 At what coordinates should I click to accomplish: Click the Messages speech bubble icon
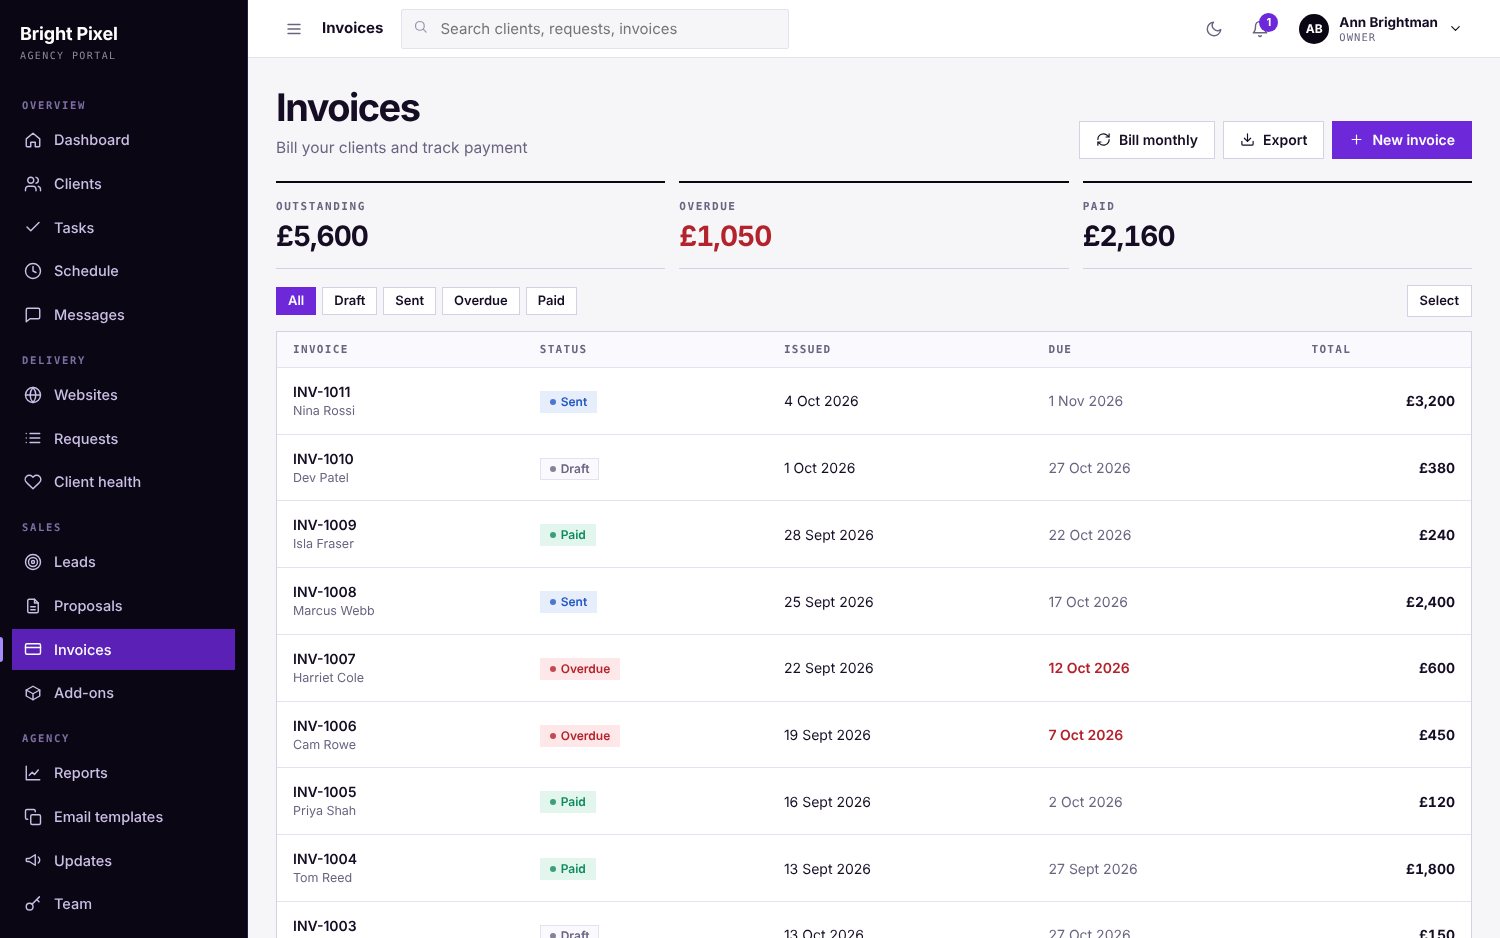pos(33,315)
